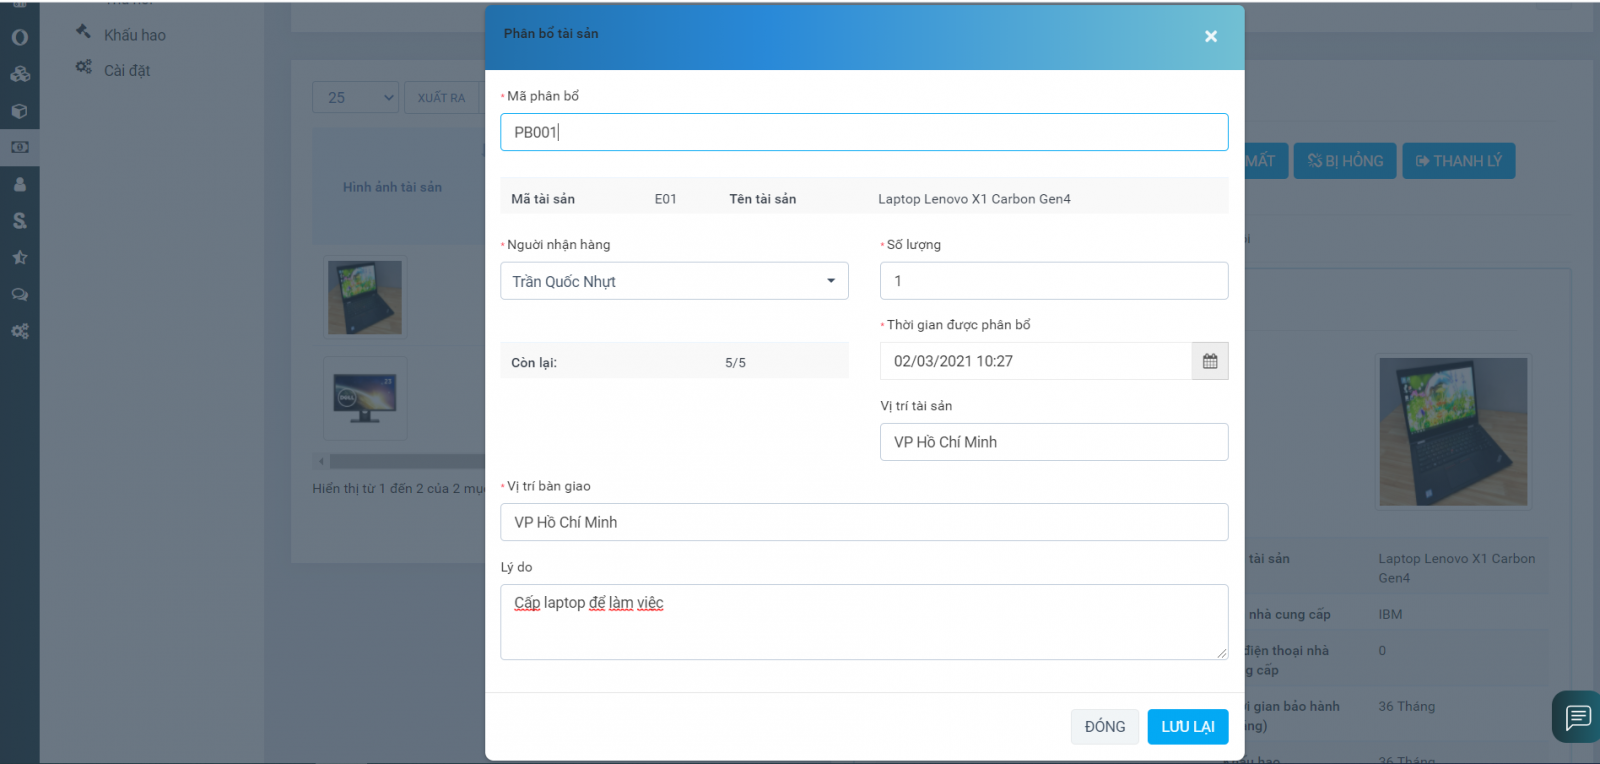Click the star icon in left sidebar
The width and height of the screenshot is (1600, 764).
click(x=19, y=257)
